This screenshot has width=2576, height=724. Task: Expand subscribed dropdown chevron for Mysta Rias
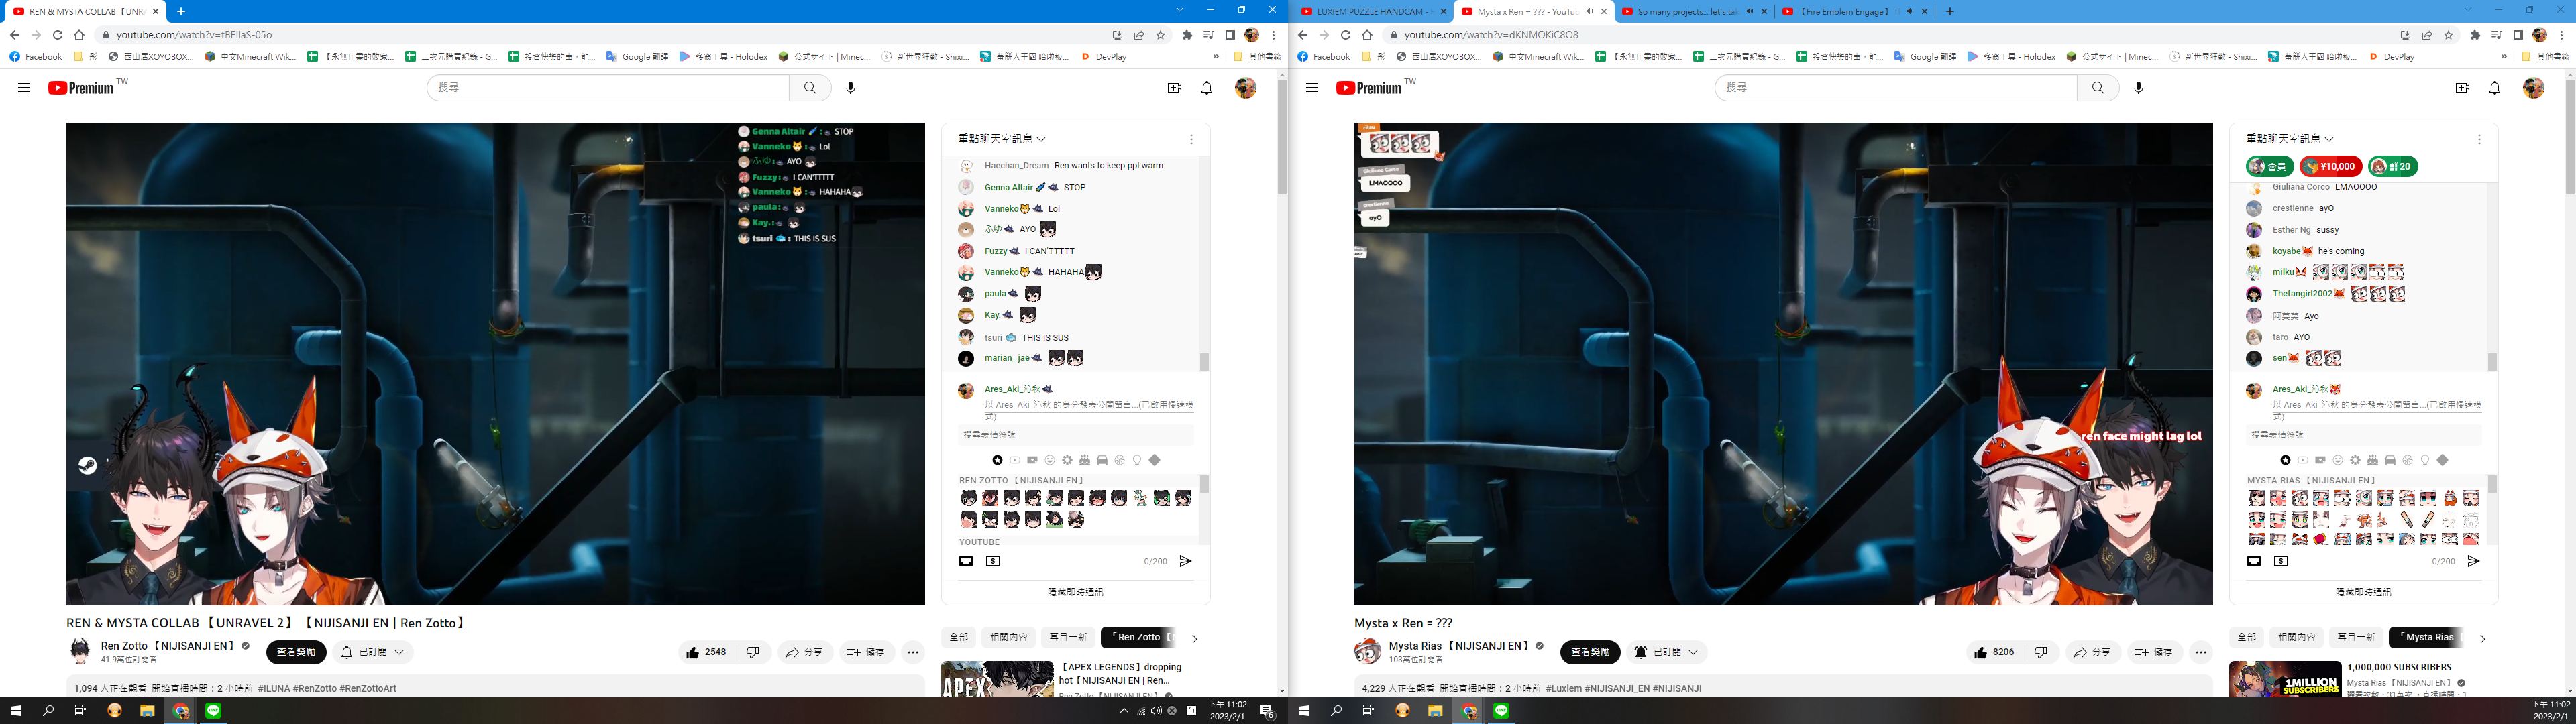click(x=1693, y=652)
